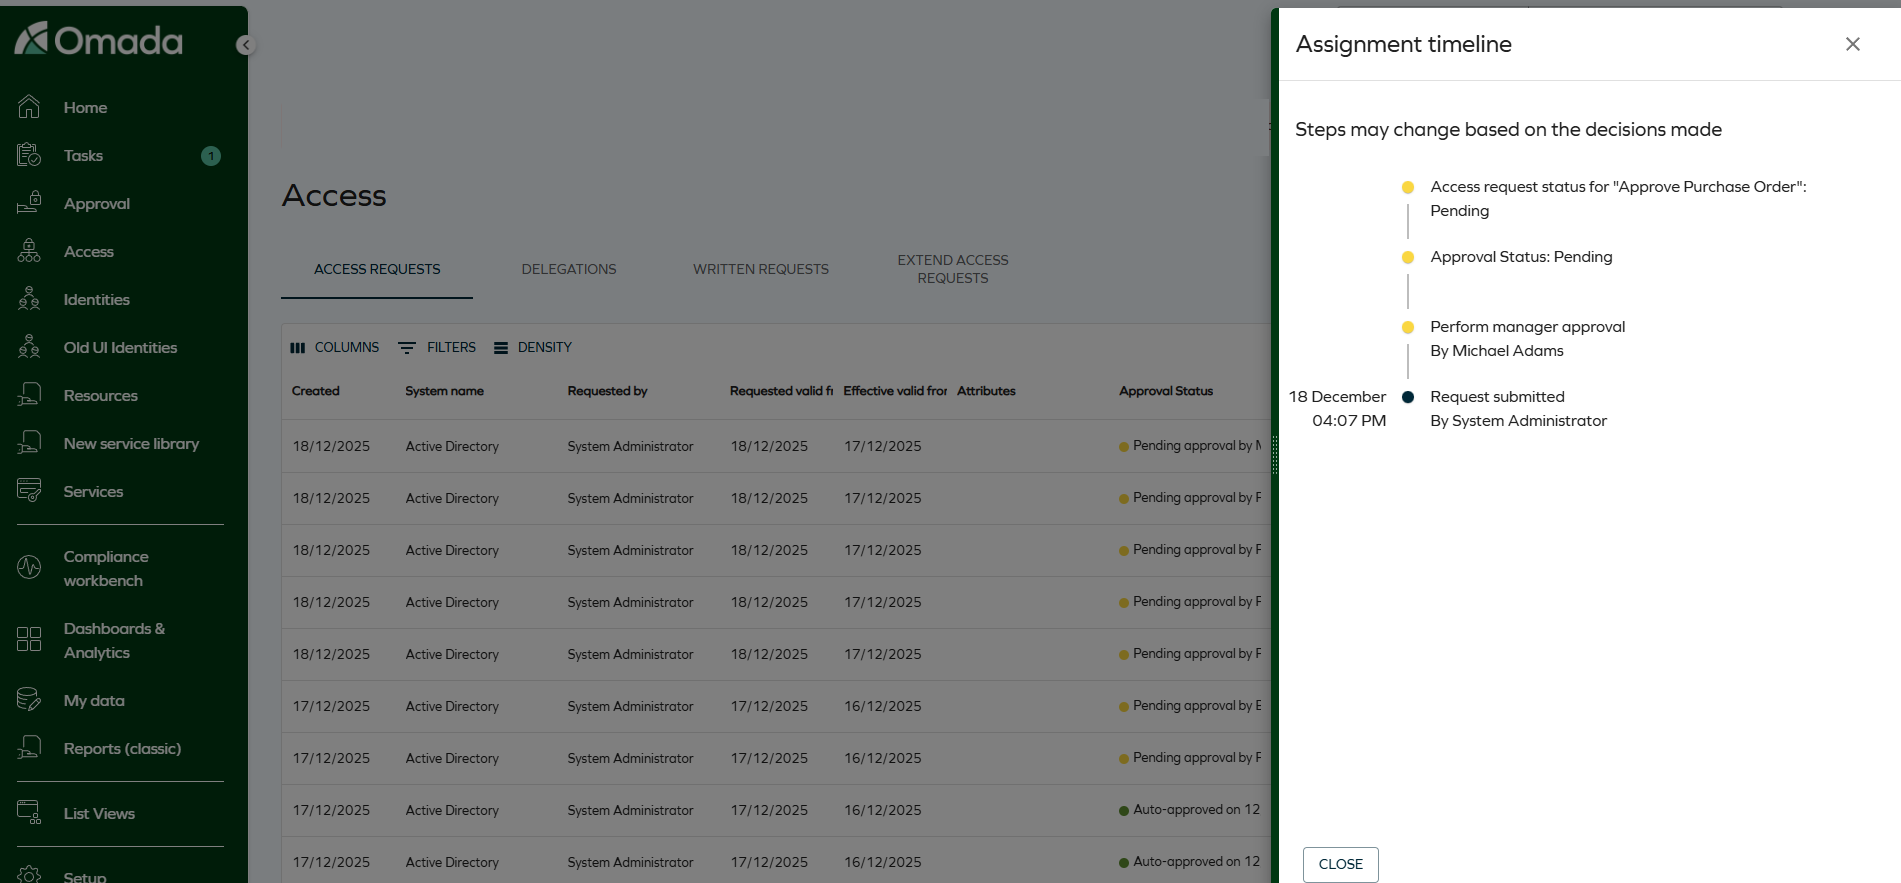Click the Request submitted timeline marker
Image resolution: width=1901 pixels, height=883 pixels.
[1408, 397]
